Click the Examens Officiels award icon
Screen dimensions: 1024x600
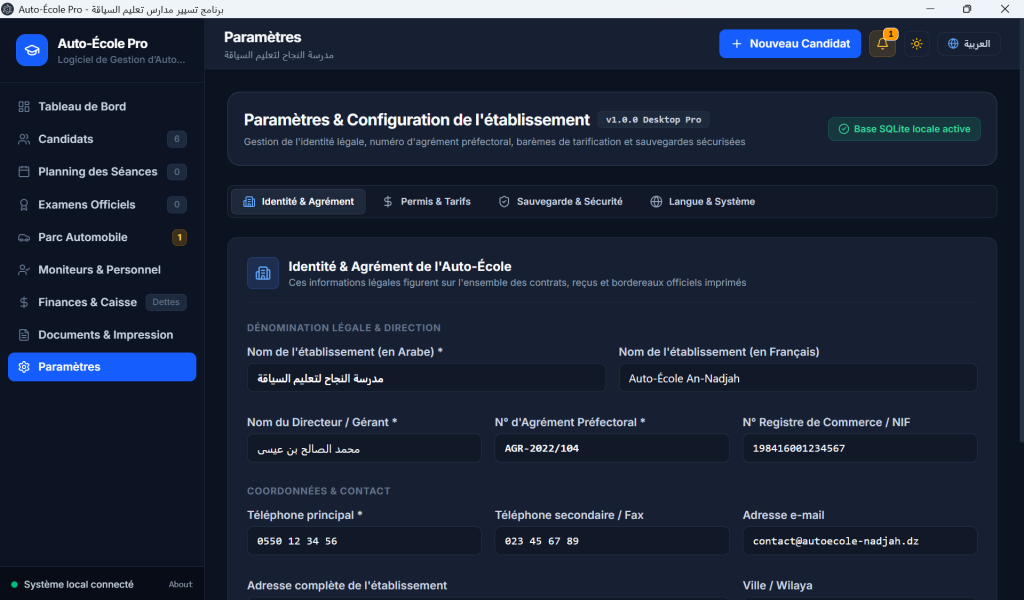coord(24,204)
